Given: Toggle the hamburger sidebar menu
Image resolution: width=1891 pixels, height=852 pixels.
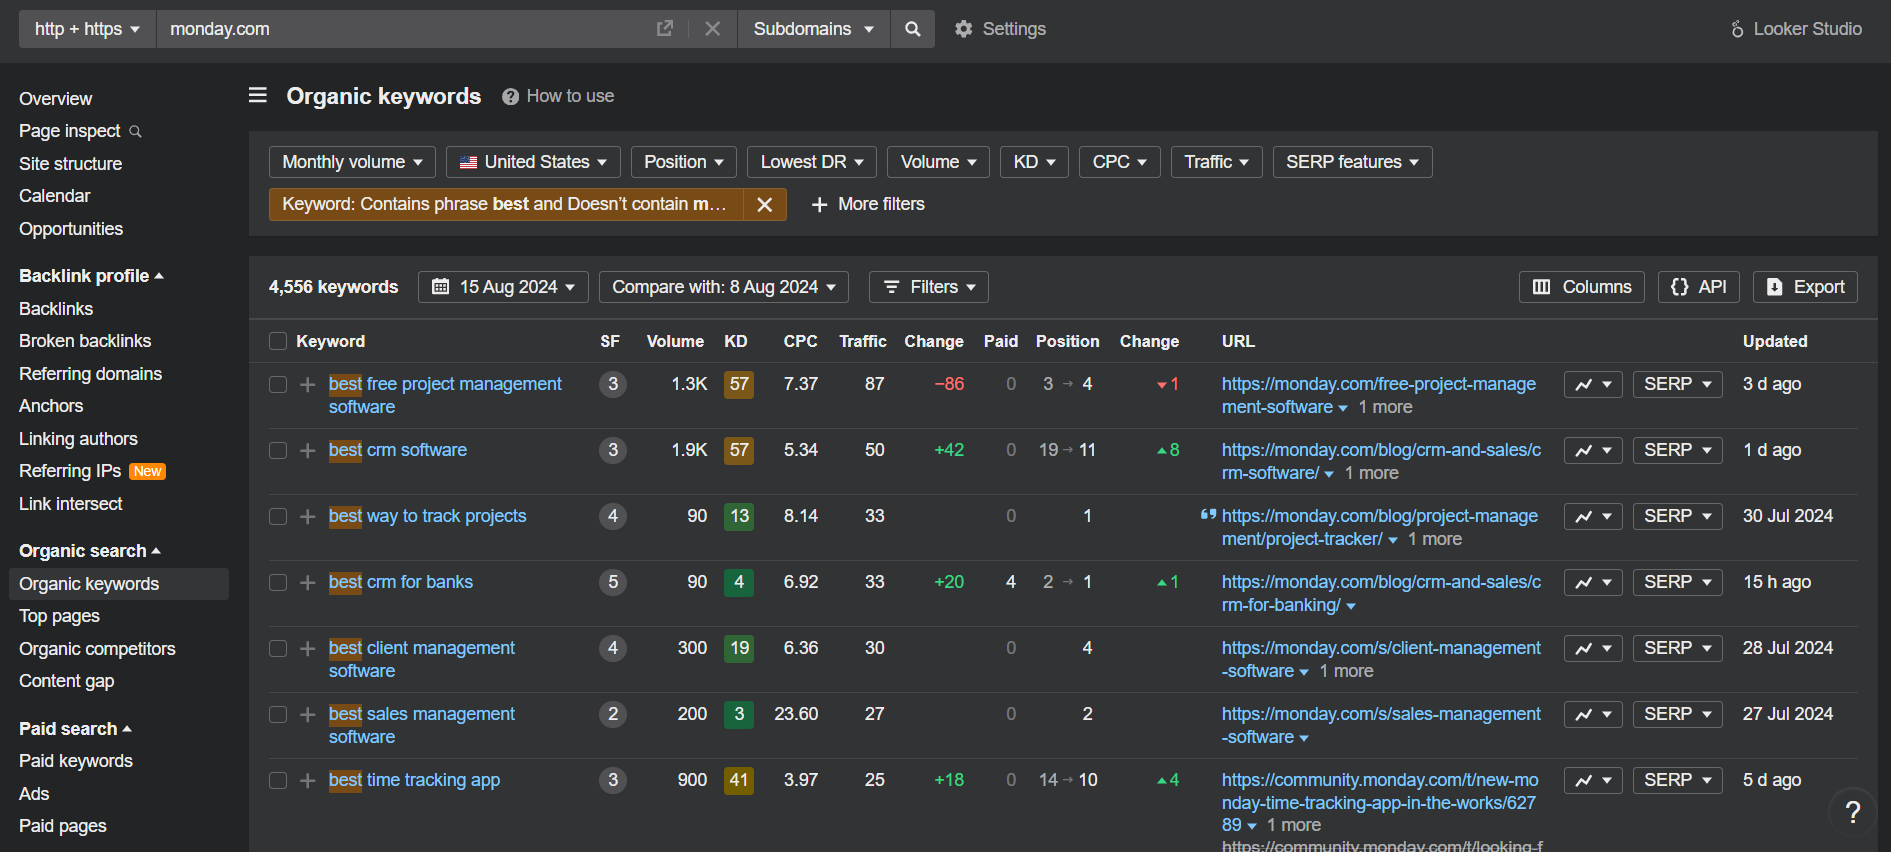Looking at the screenshot, I should coord(258,95).
